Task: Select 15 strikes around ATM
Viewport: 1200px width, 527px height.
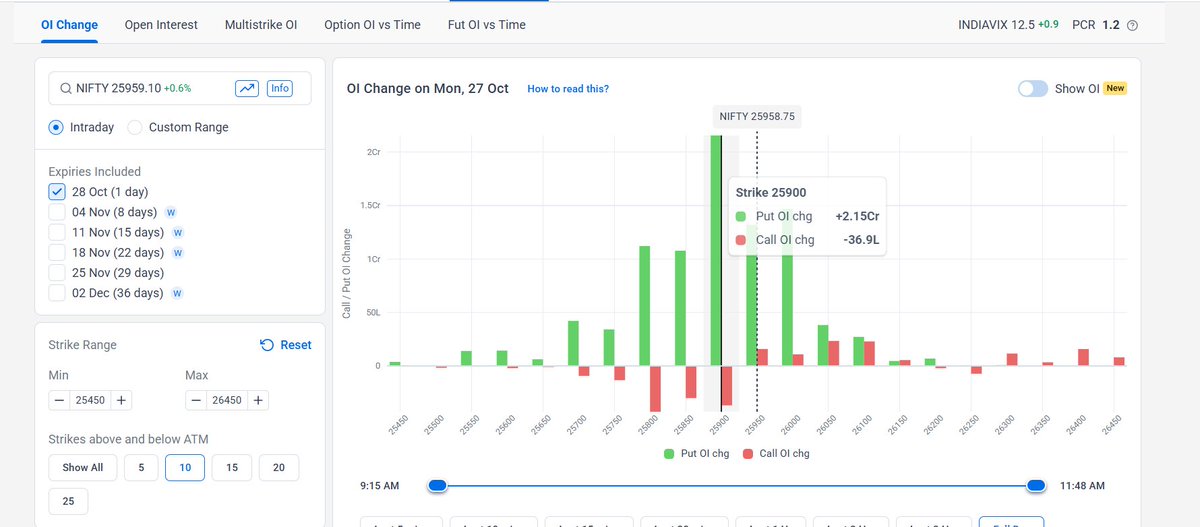Action: tap(232, 467)
